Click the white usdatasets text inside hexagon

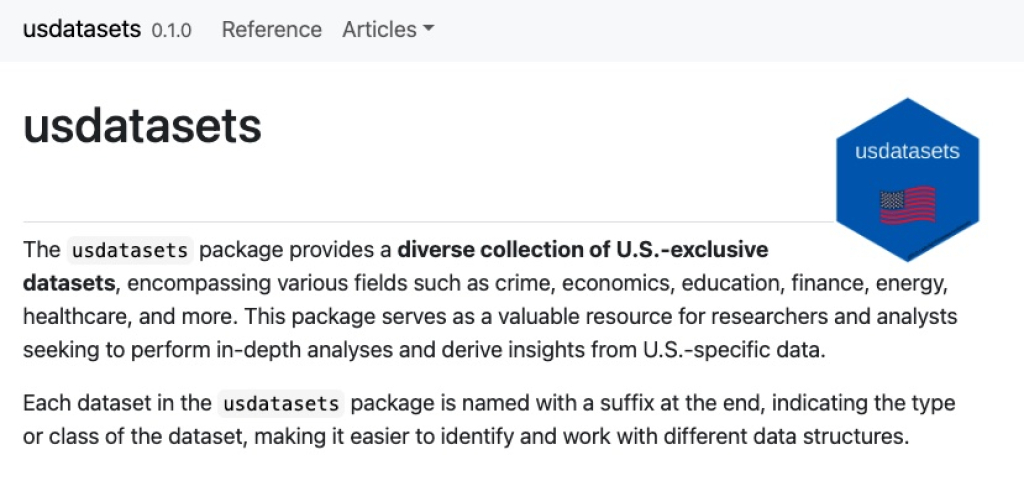(907, 151)
